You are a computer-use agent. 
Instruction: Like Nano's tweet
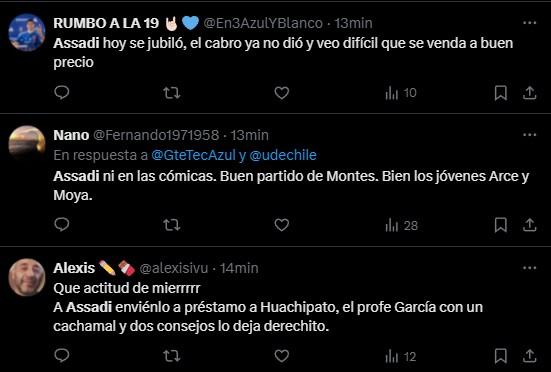point(281,225)
